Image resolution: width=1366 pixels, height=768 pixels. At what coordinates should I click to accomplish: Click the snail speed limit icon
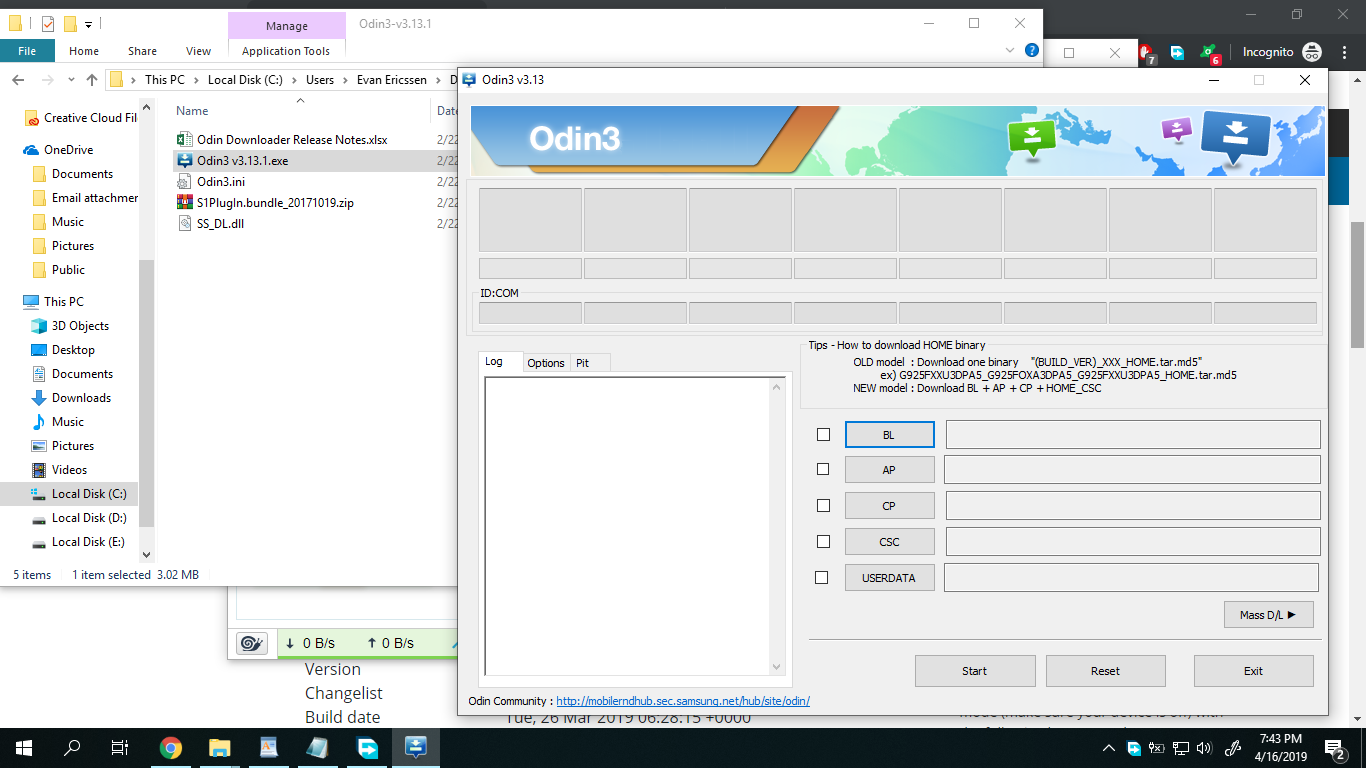coord(251,643)
